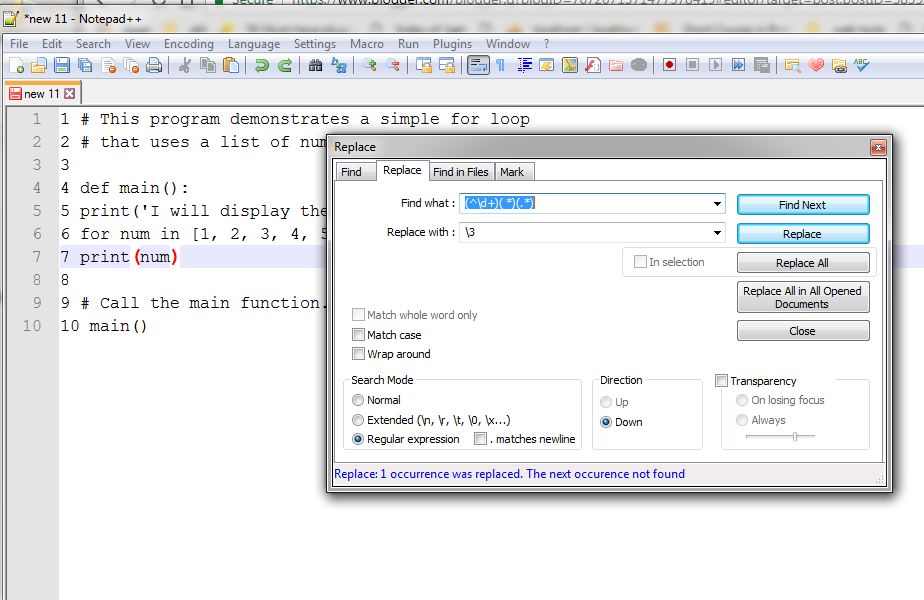The image size is (924, 600).
Task: Open the Find what dropdown list
Action: point(718,203)
